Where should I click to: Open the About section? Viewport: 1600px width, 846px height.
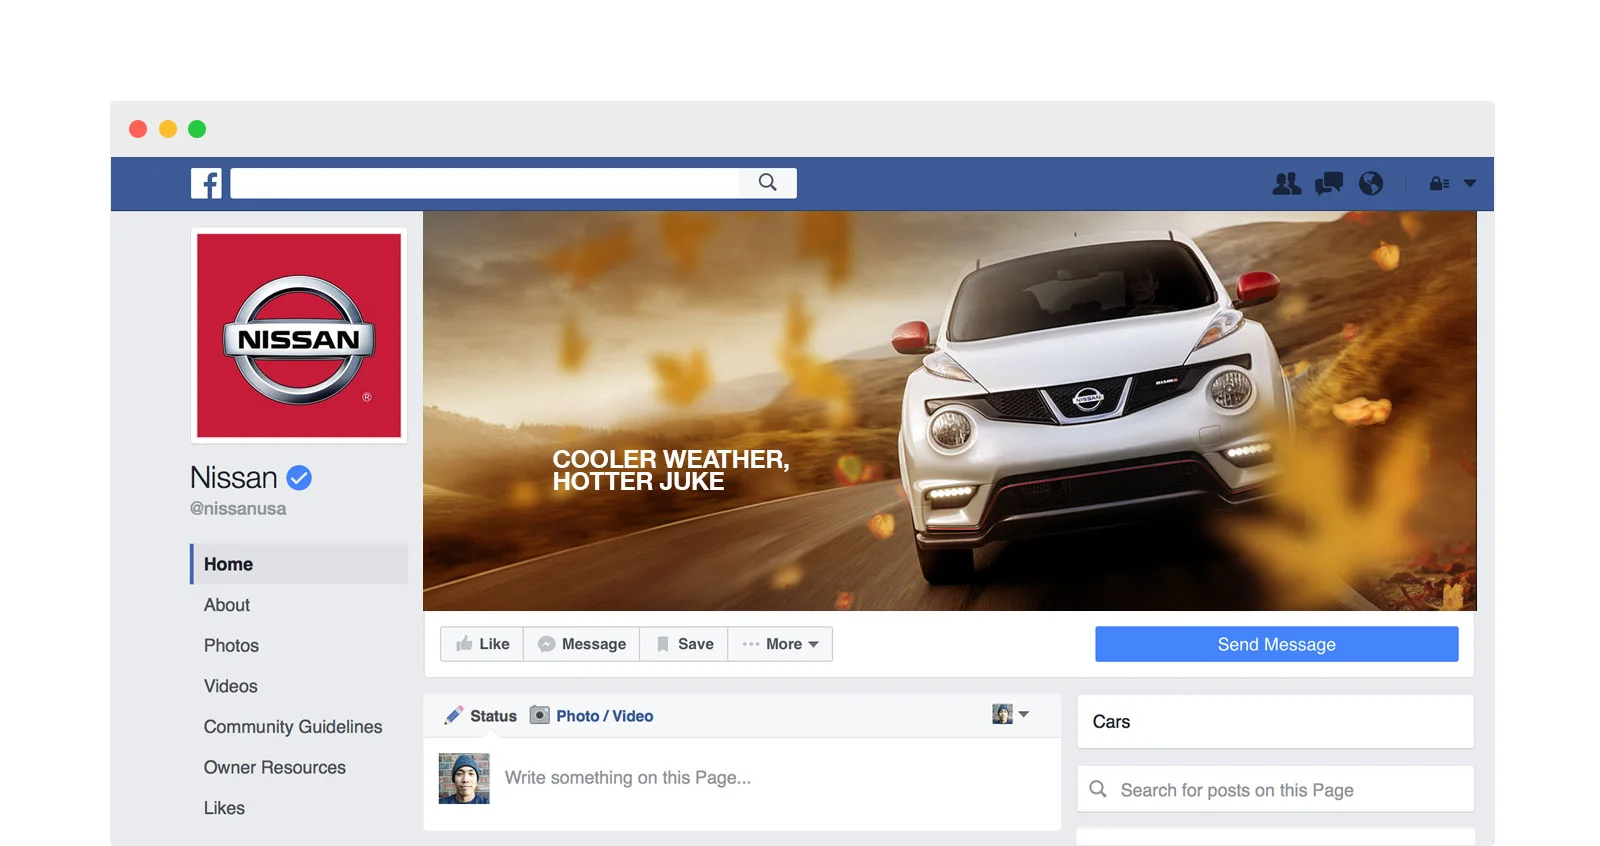click(227, 605)
